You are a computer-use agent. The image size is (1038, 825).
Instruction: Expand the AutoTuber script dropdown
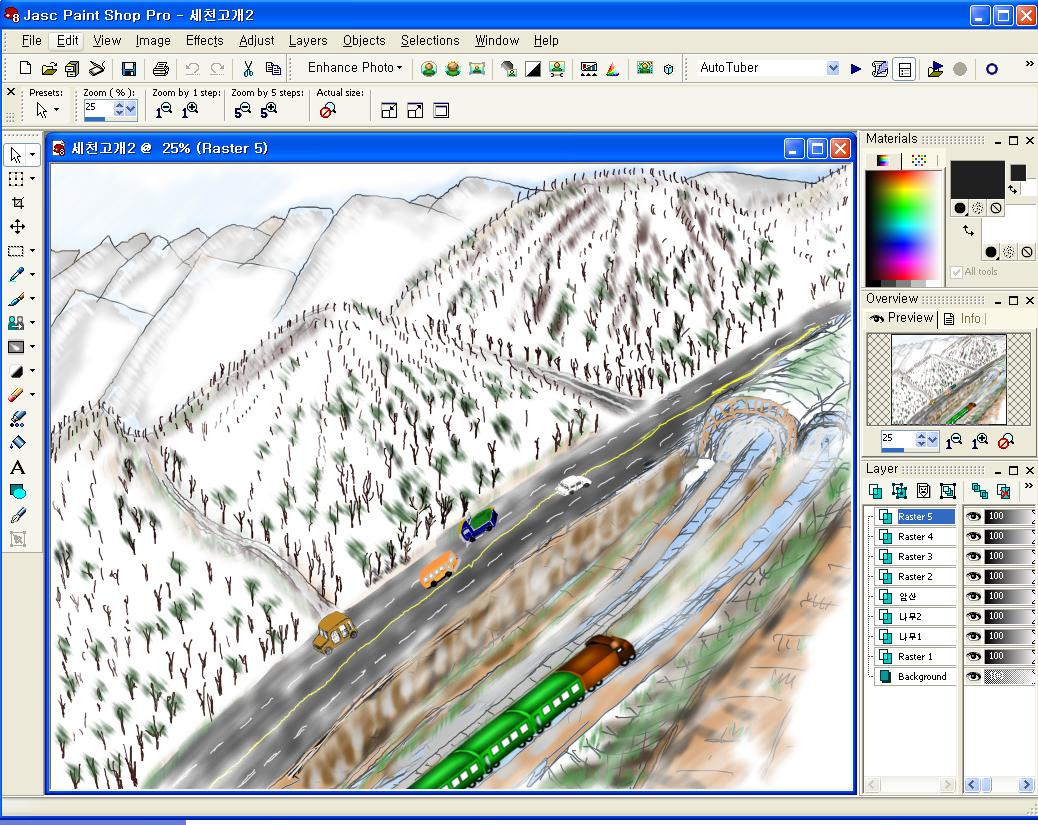coord(832,68)
